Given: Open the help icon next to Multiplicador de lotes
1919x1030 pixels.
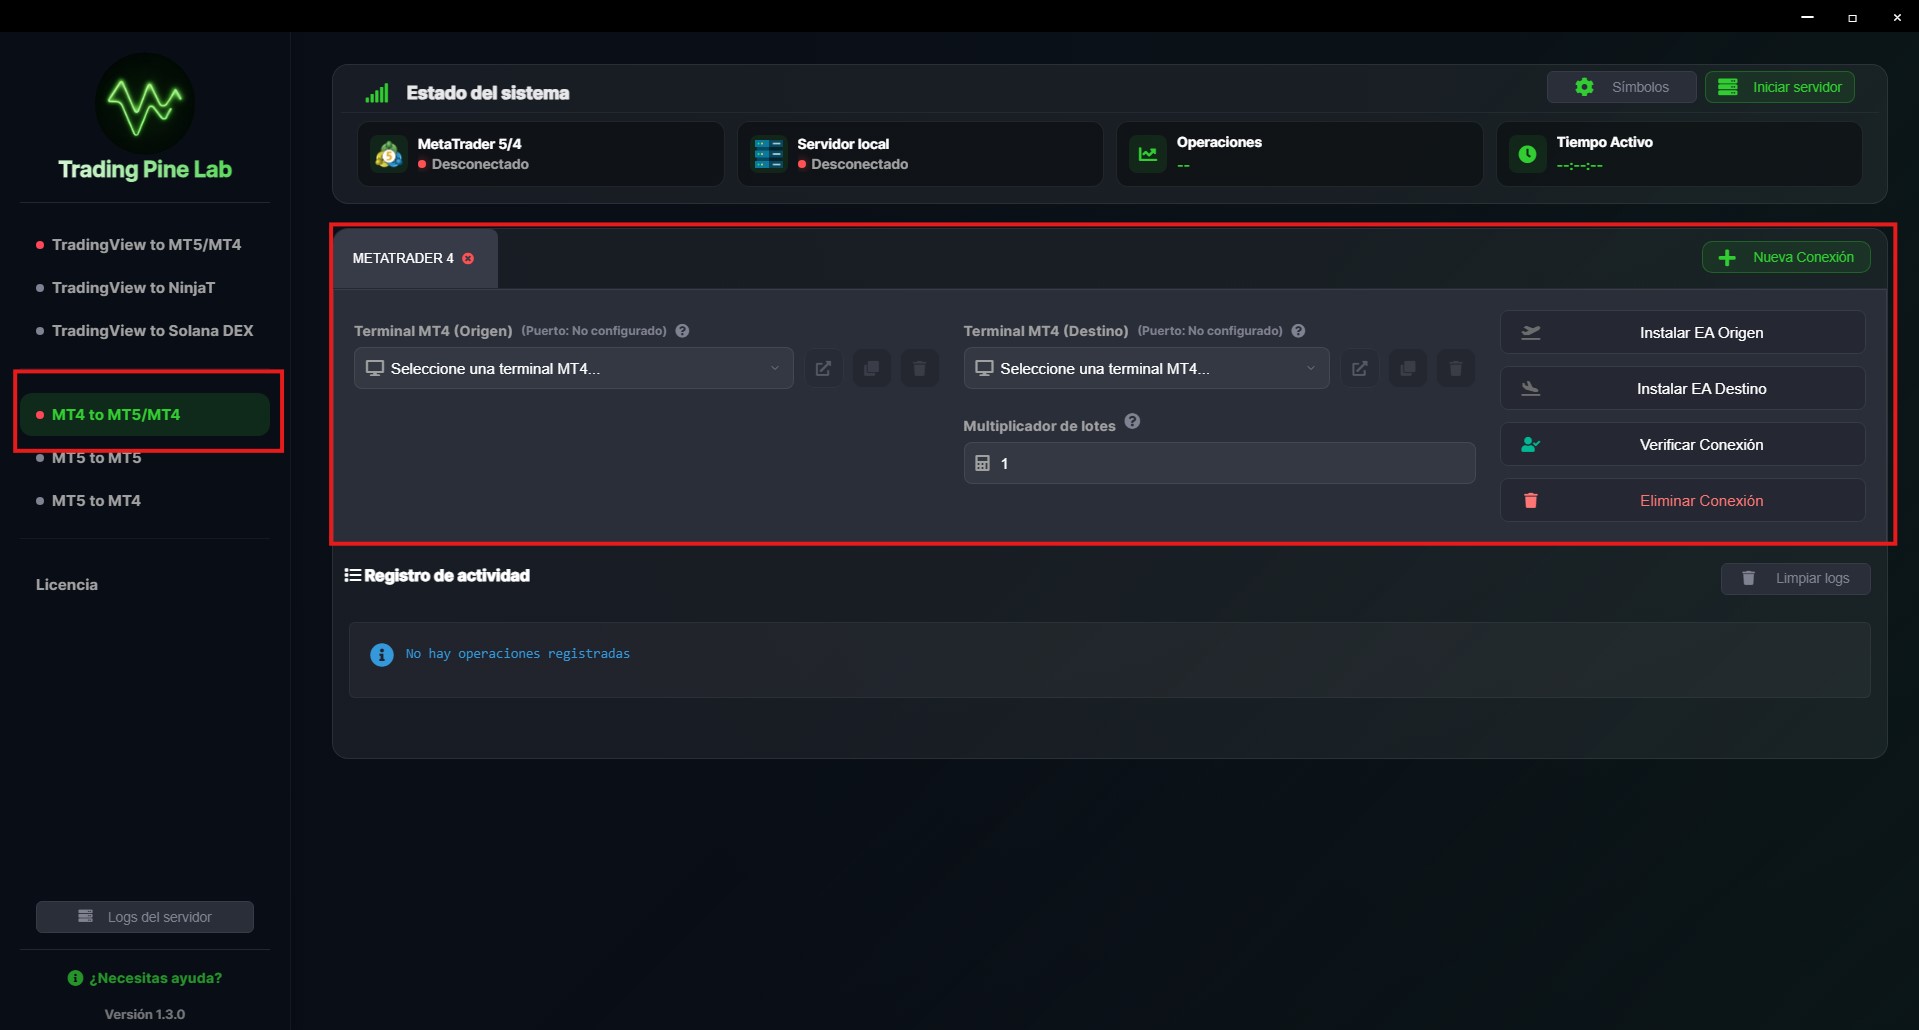Looking at the screenshot, I should pos(1132,421).
